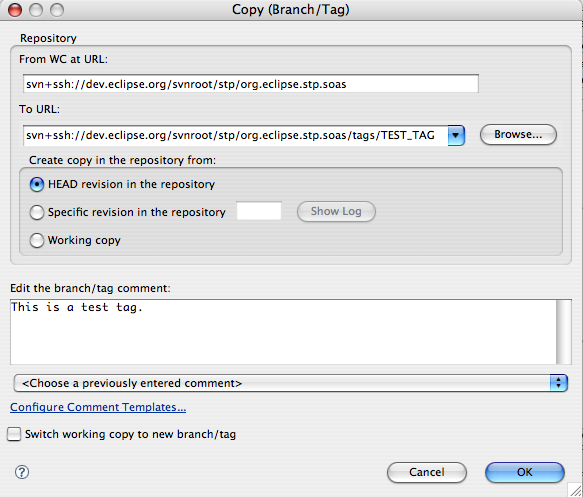Click into the To URL text field
Viewport: 583px width, 497px height.
click(235, 136)
